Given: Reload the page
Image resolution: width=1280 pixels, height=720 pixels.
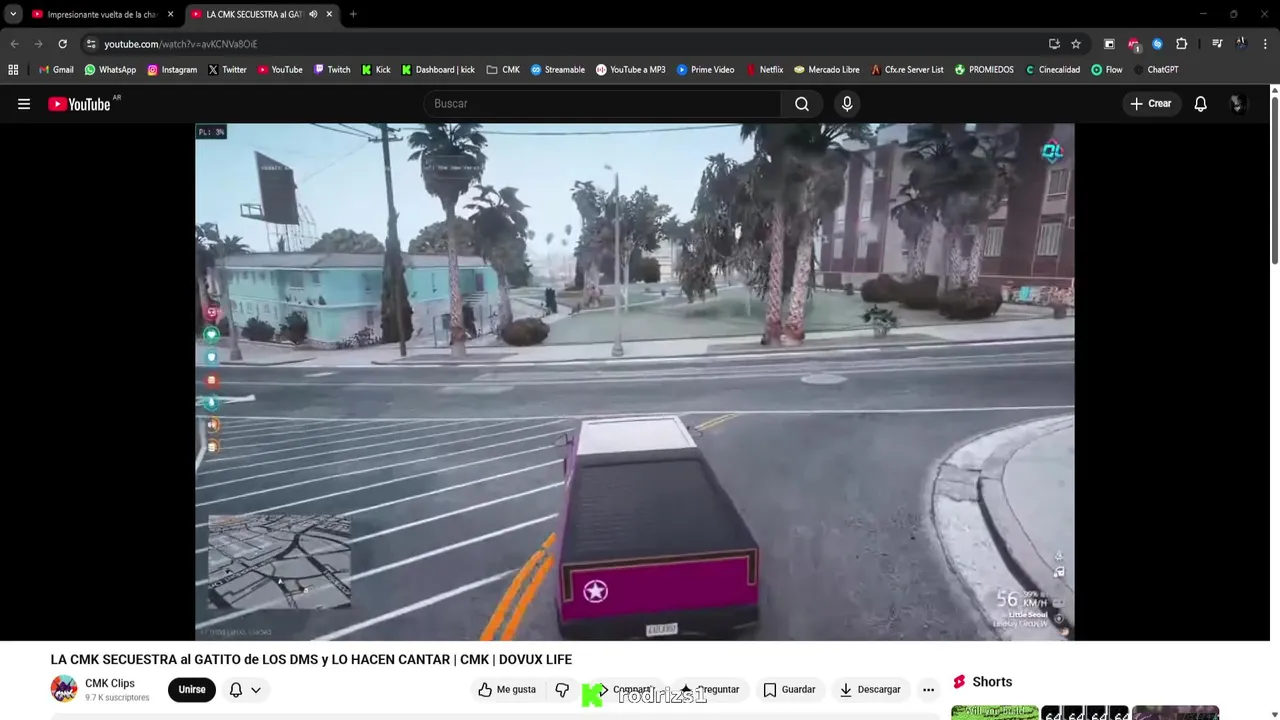Looking at the screenshot, I should 62,44.
